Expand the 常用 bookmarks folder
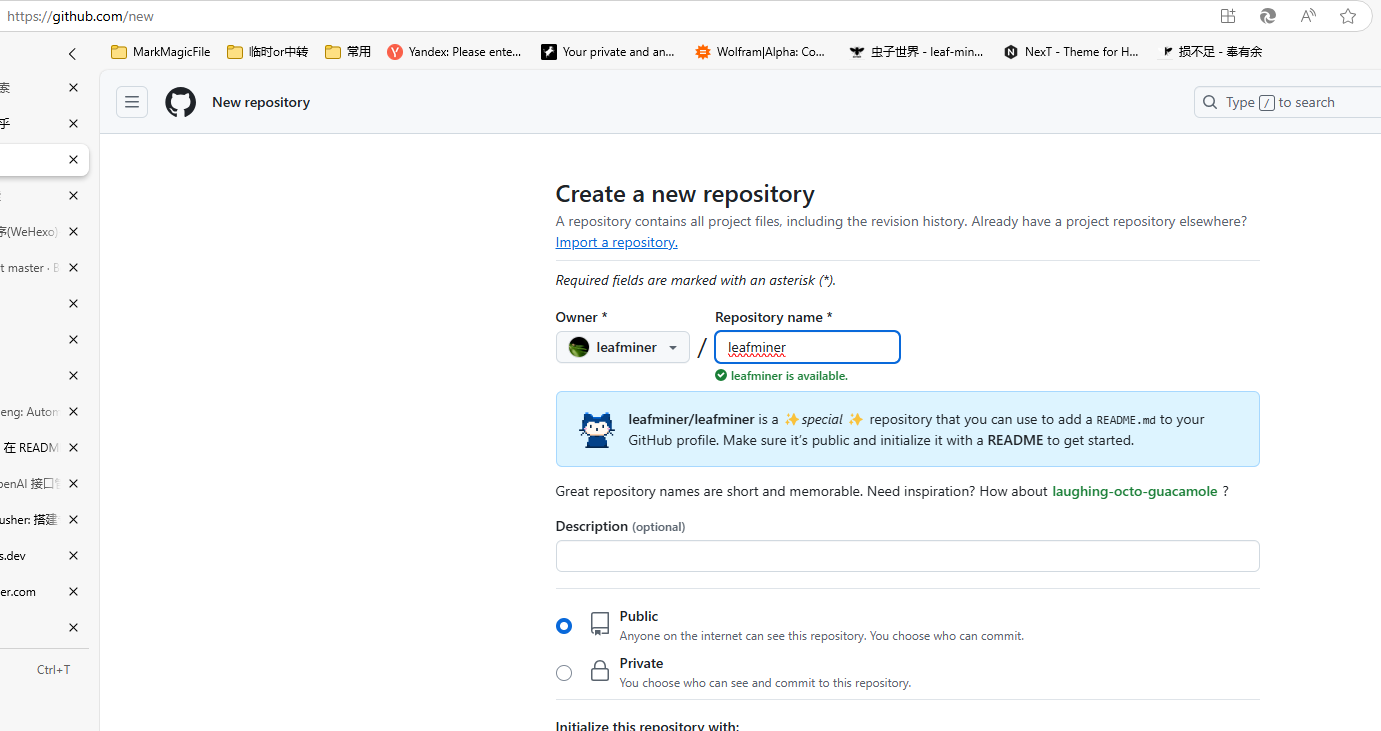Screen dimensions: 1381x731 tap(348, 52)
